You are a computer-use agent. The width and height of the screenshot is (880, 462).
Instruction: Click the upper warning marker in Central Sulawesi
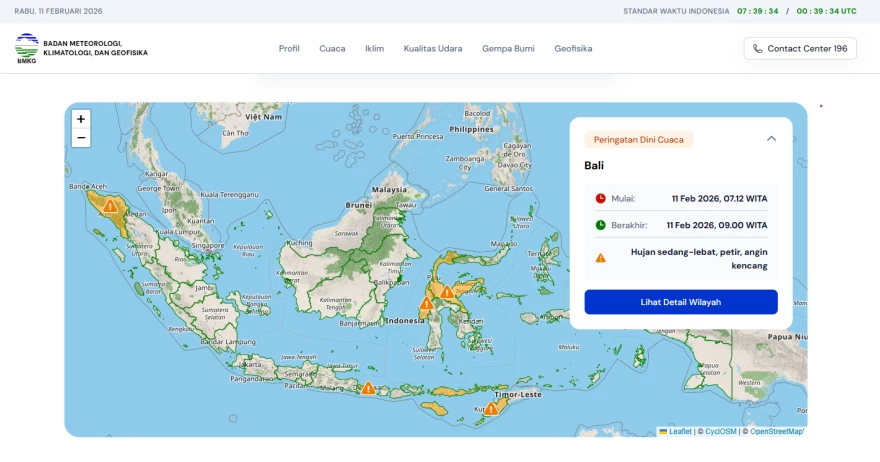[447, 292]
